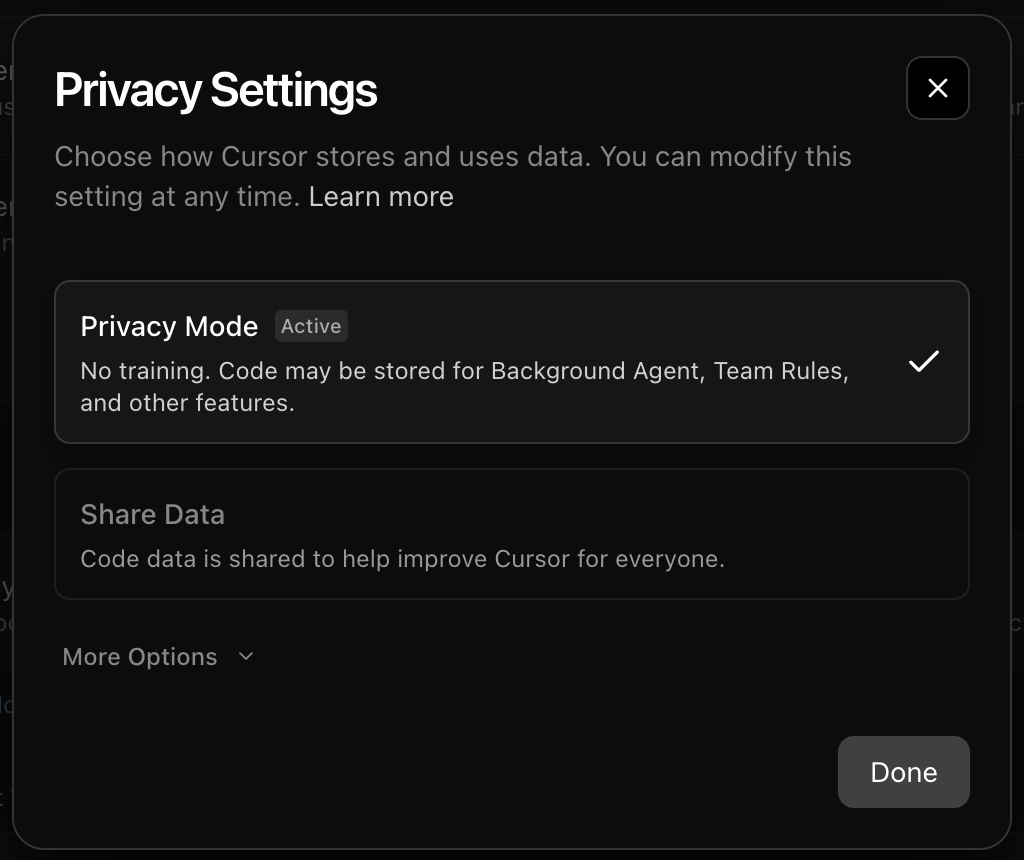Click the chevron next to More Options

pos(245,657)
